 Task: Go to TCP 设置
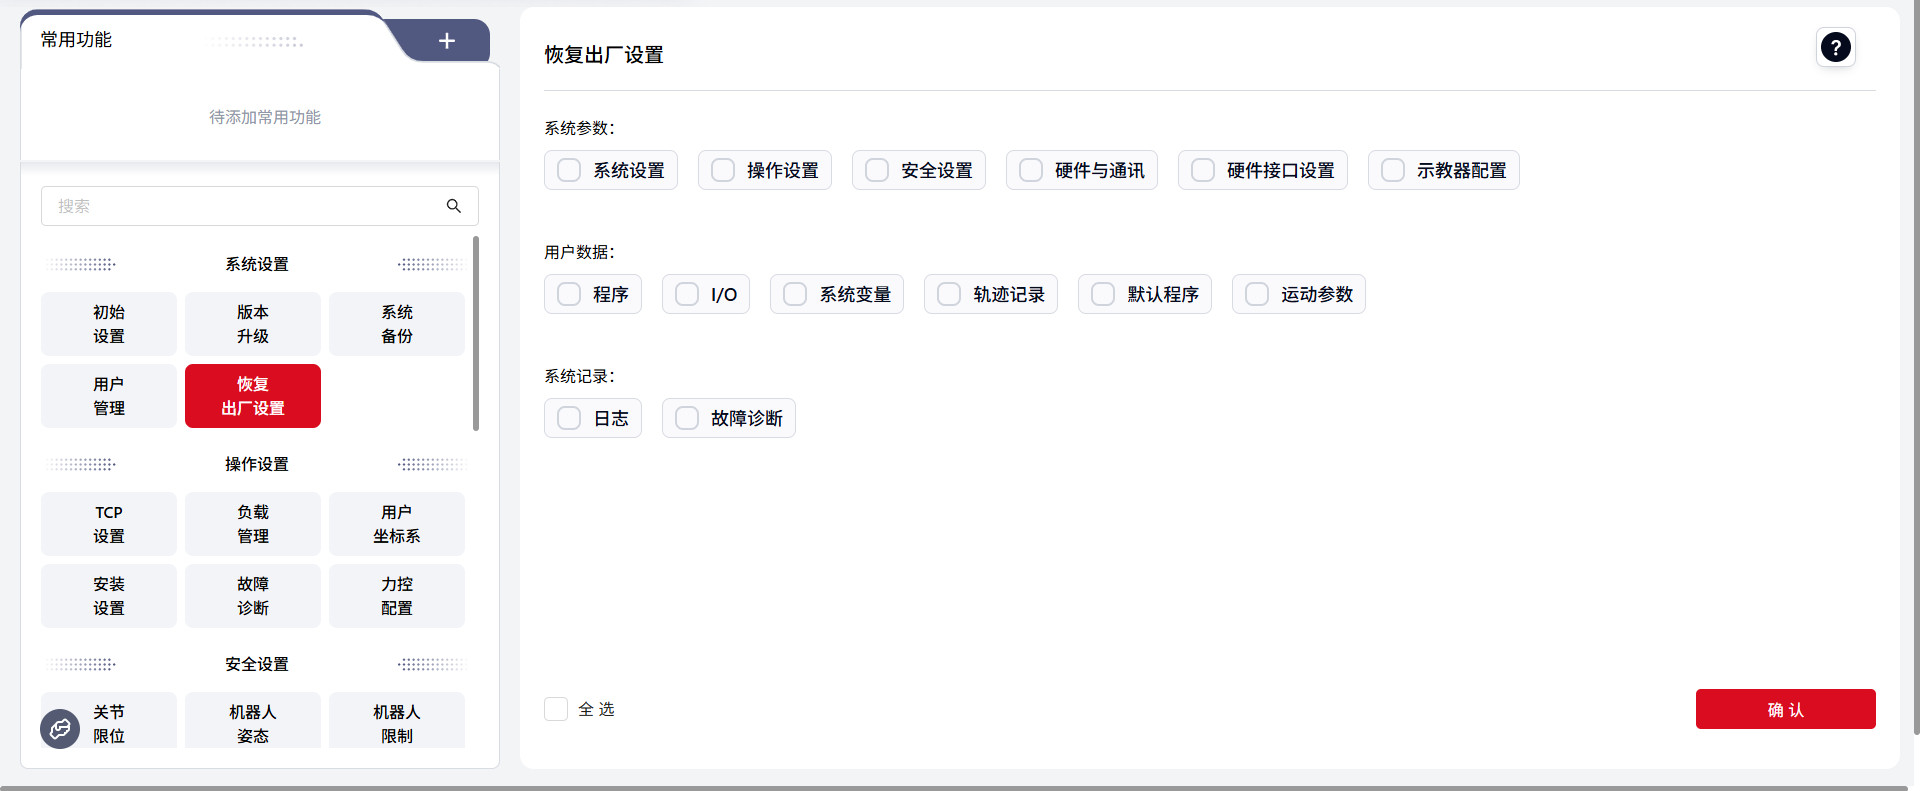click(x=109, y=524)
